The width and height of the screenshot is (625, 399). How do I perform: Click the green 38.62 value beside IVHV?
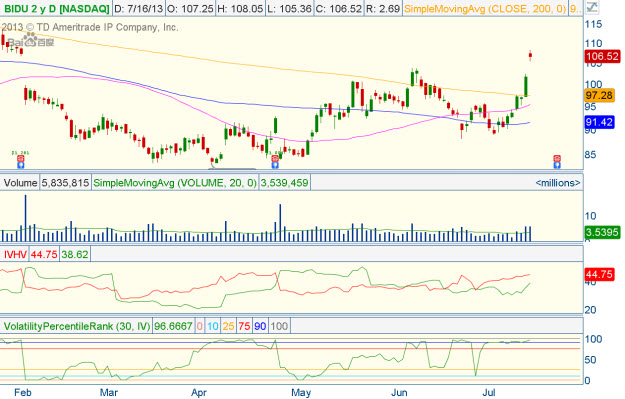tap(75, 254)
